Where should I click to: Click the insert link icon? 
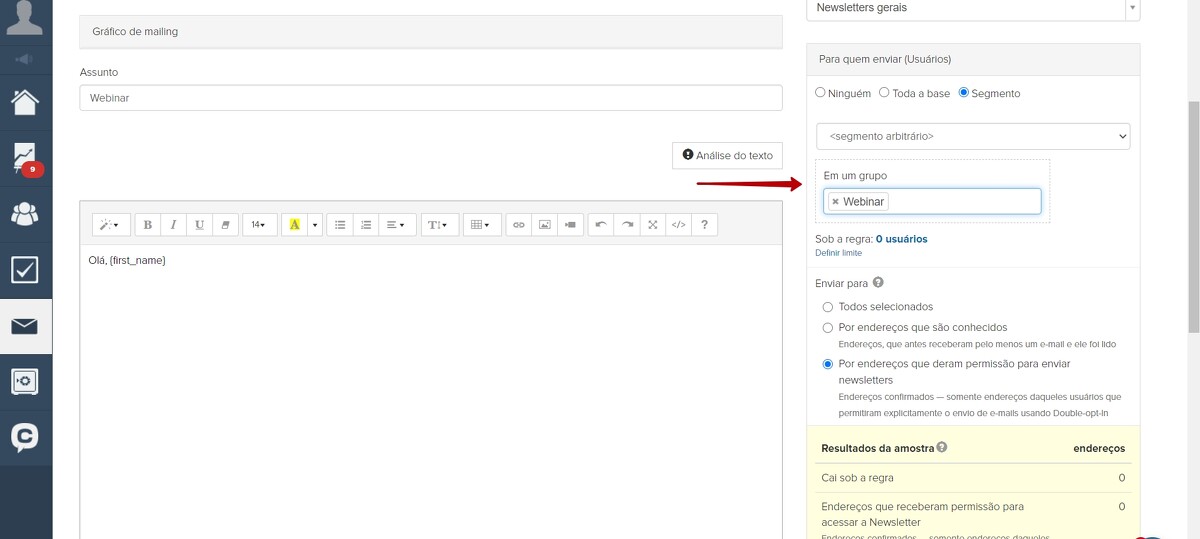[518, 225]
